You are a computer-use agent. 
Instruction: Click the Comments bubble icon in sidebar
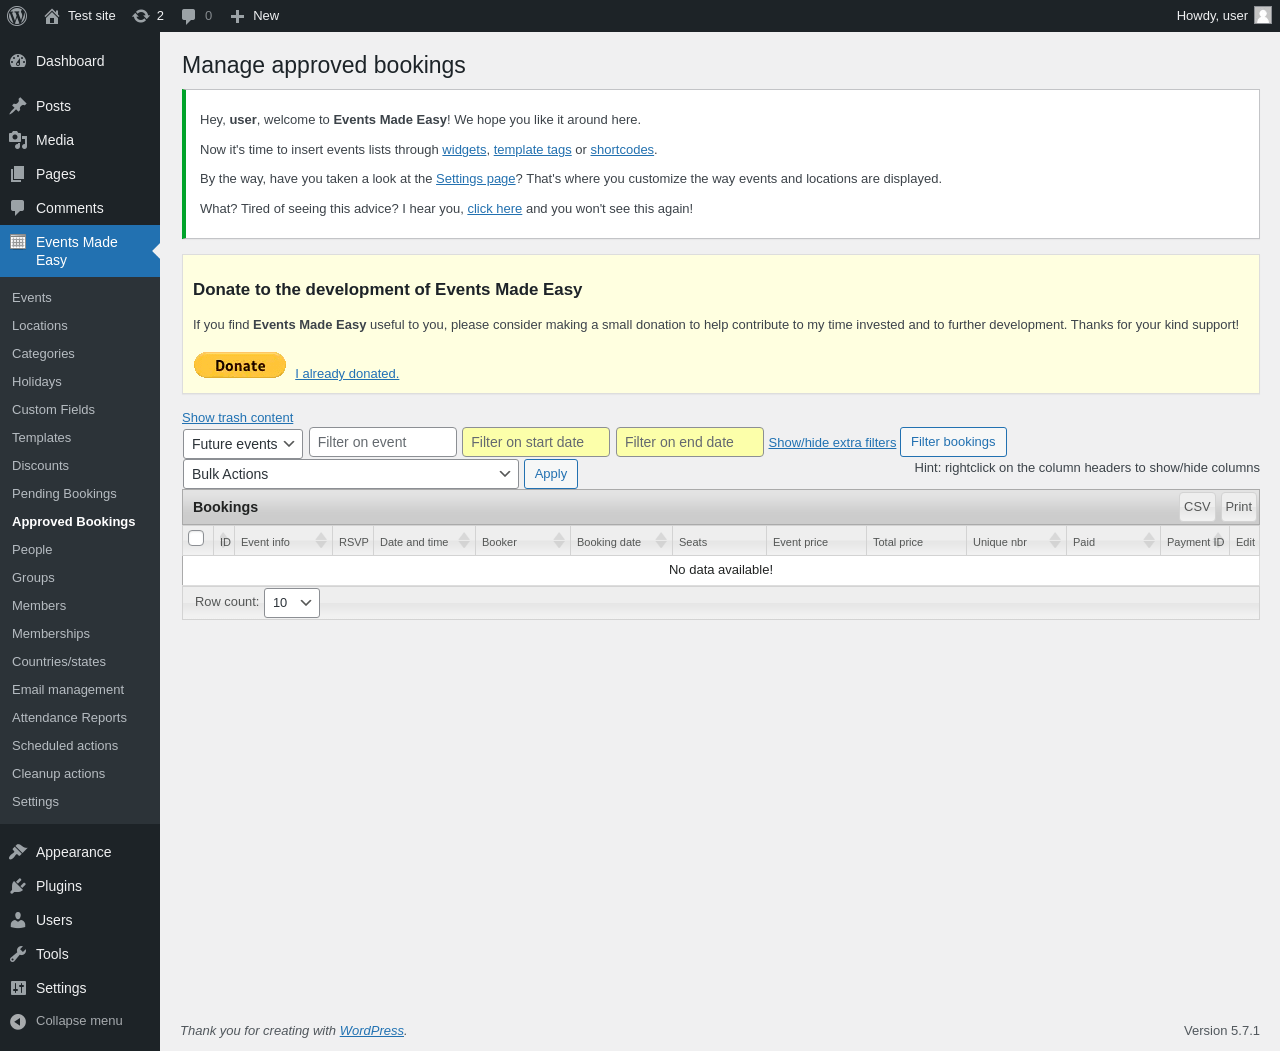point(18,208)
